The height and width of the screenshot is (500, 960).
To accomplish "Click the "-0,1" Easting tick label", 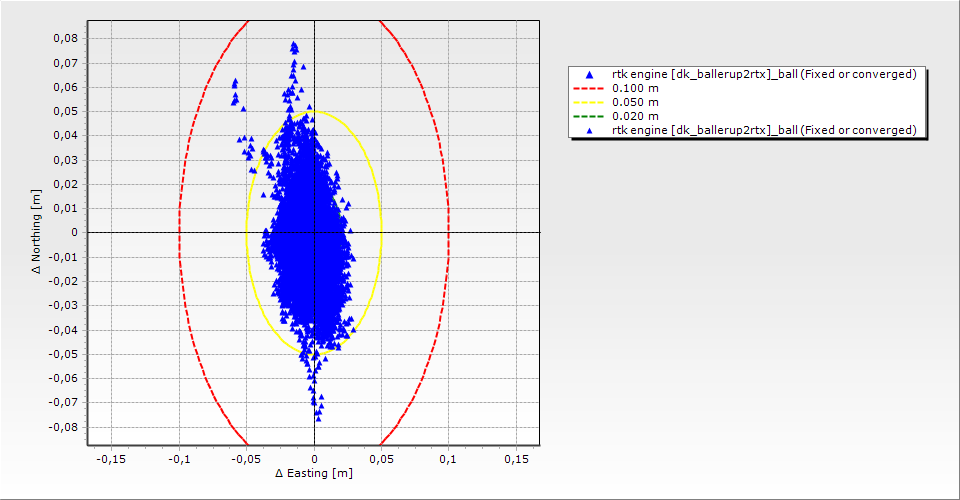I will click(x=179, y=459).
